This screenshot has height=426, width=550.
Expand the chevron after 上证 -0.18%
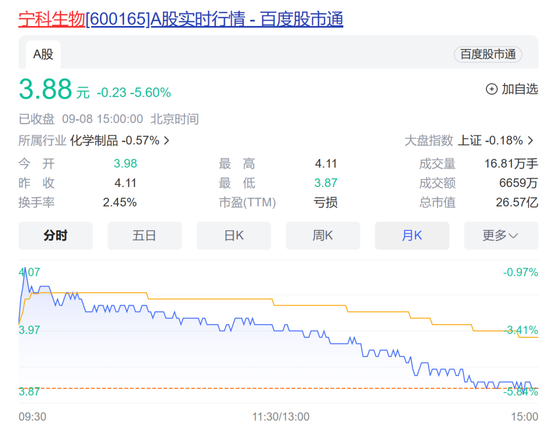click(531, 141)
